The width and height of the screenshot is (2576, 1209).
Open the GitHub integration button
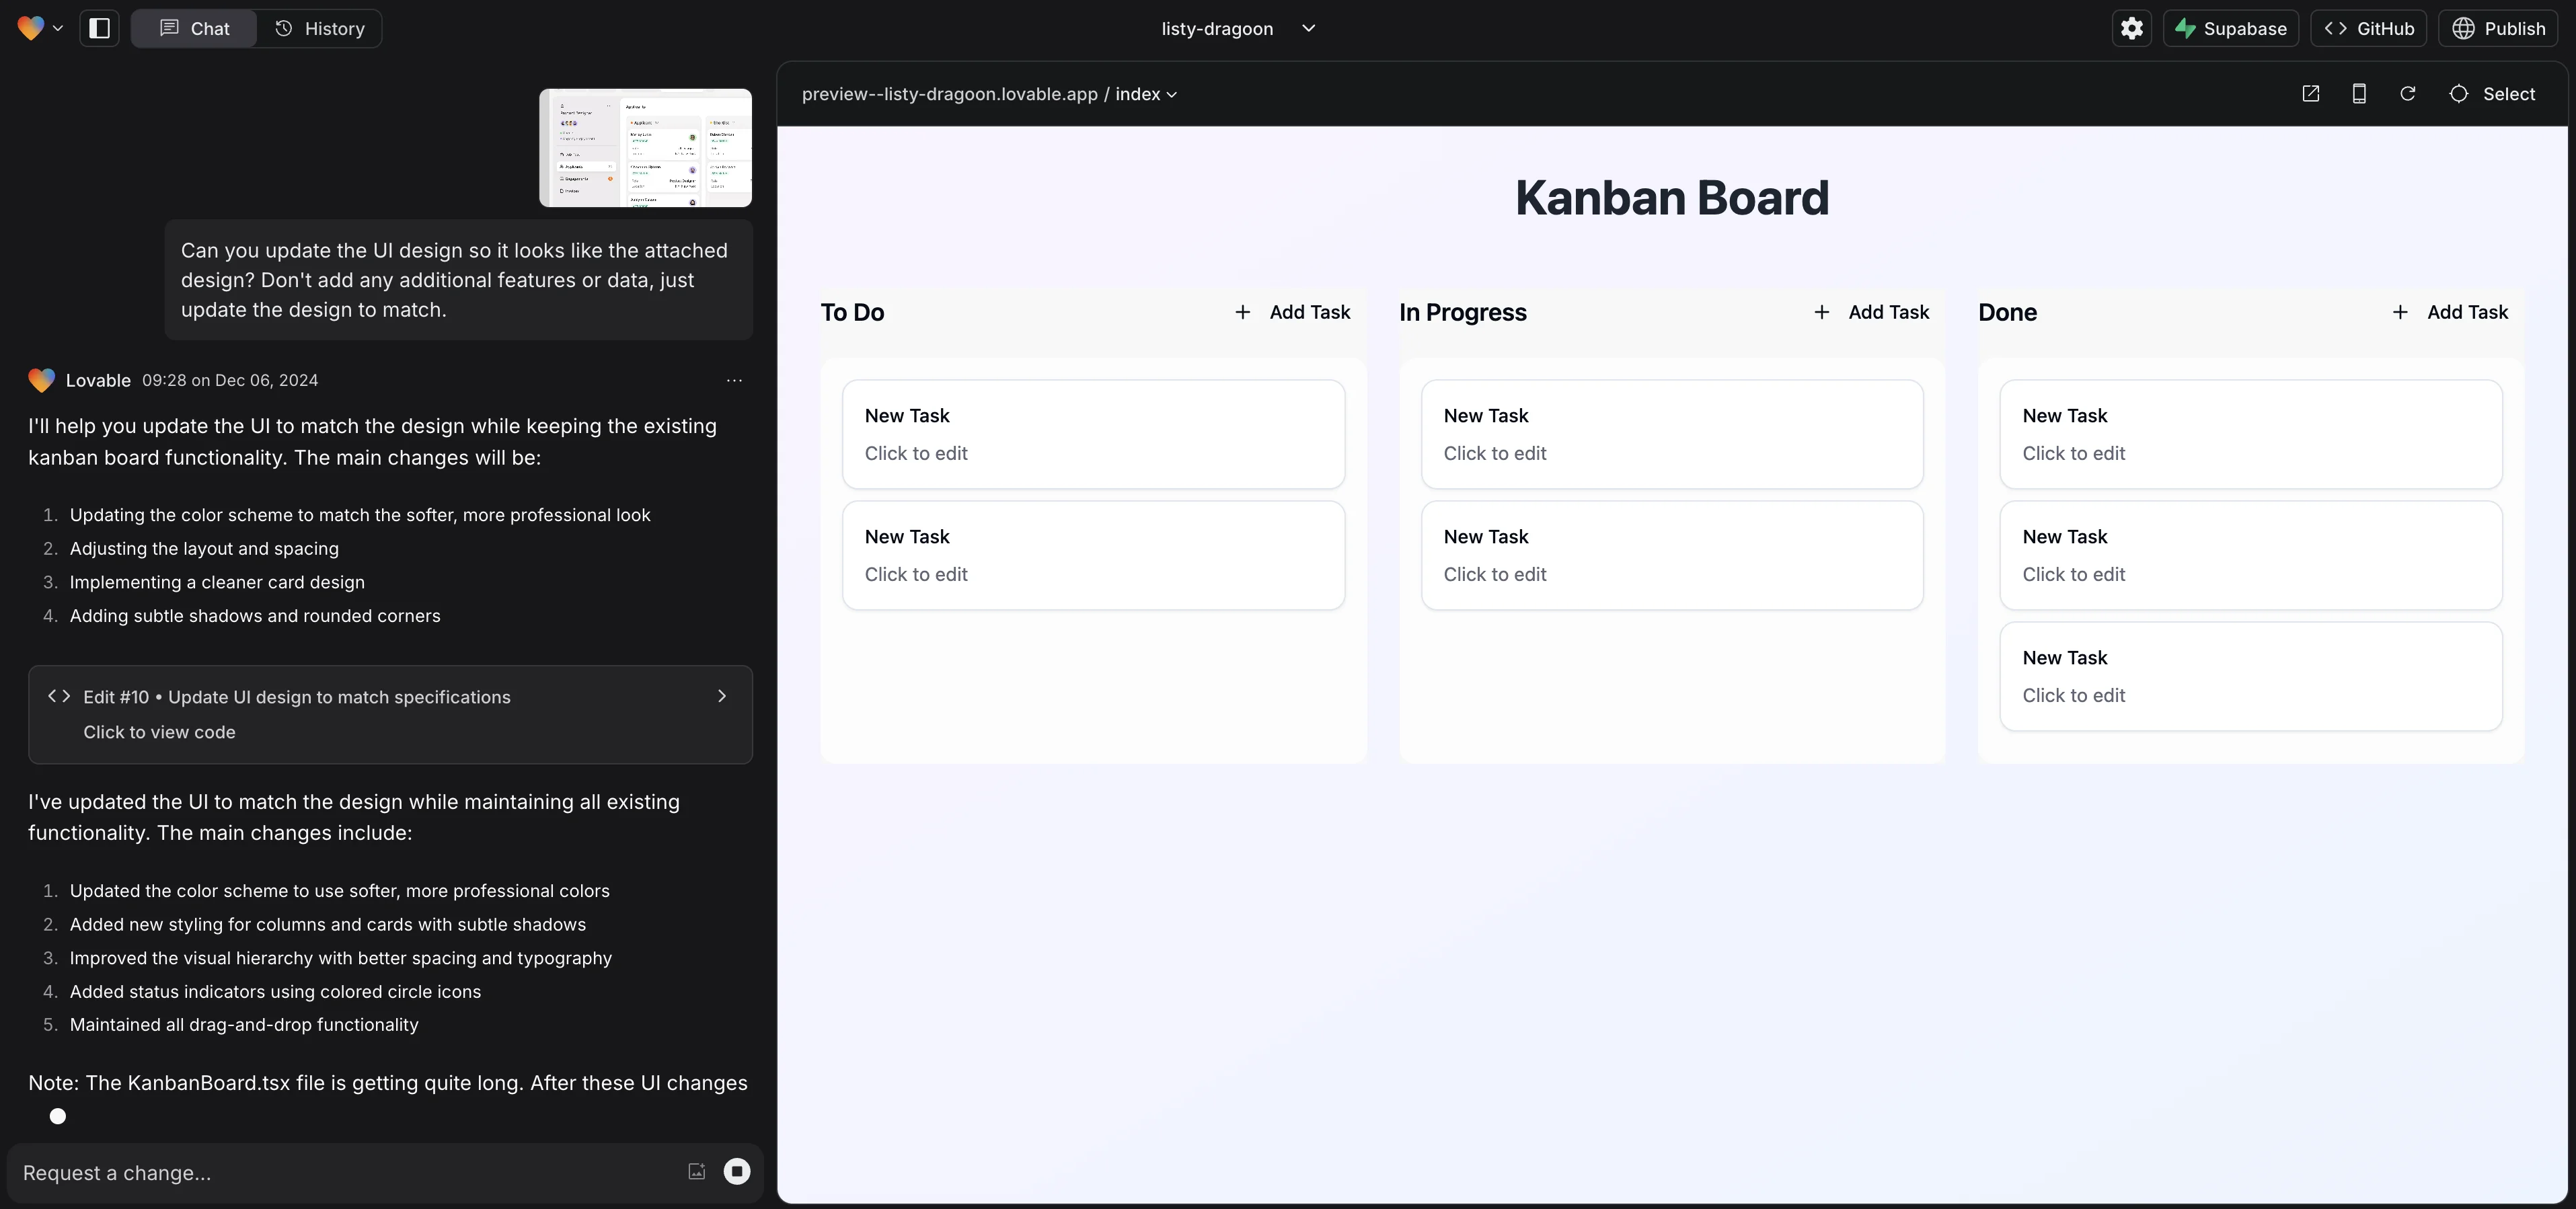2368,28
